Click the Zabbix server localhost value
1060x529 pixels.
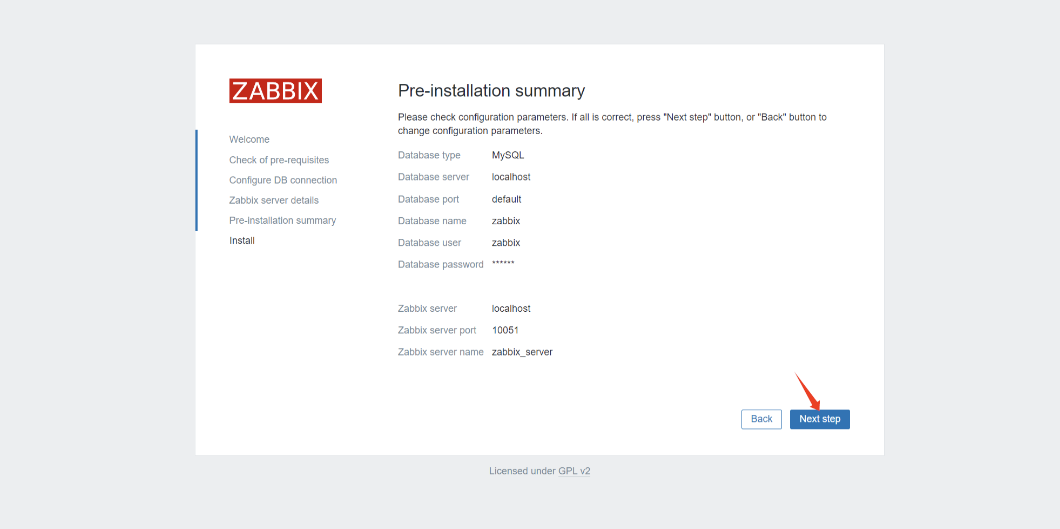pyautogui.click(x=511, y=309)
